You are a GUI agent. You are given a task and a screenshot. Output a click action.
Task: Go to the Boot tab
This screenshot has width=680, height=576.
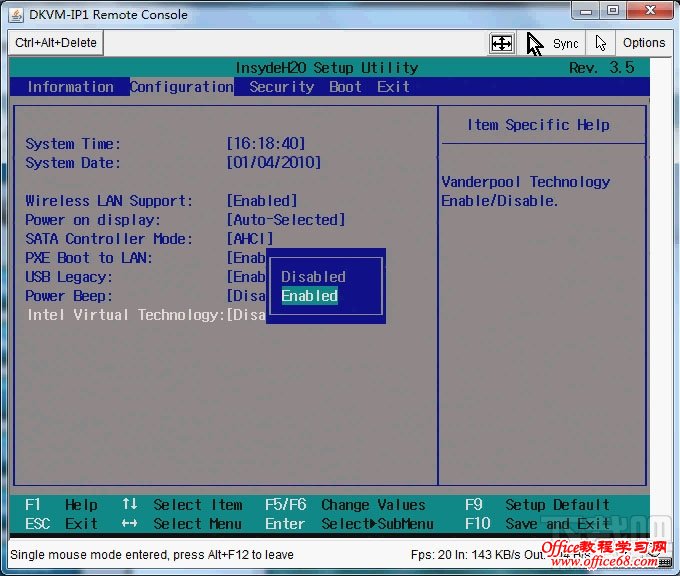click(345, 87)
